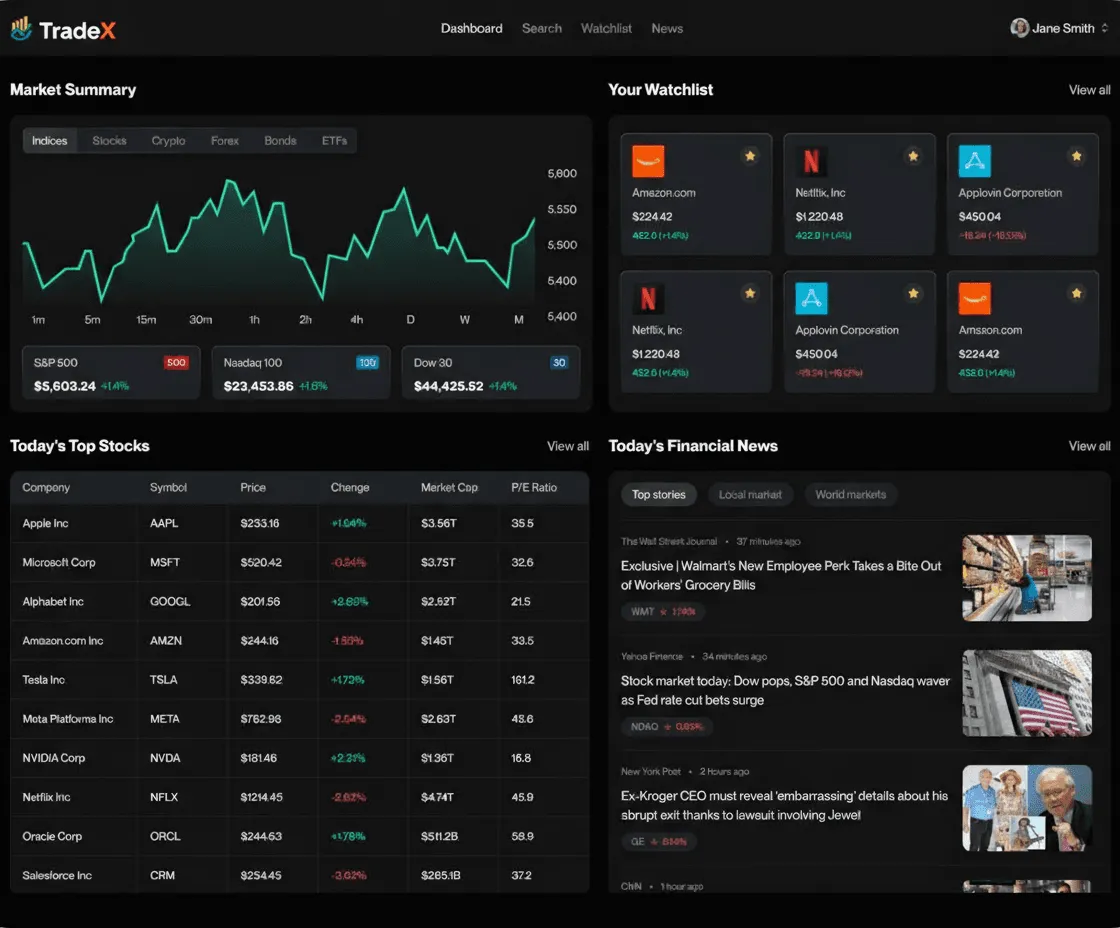Screen dimensions: 1120x928
Task: Click the Applovin logo in bottom watchlist row
Action: [811, 299]
